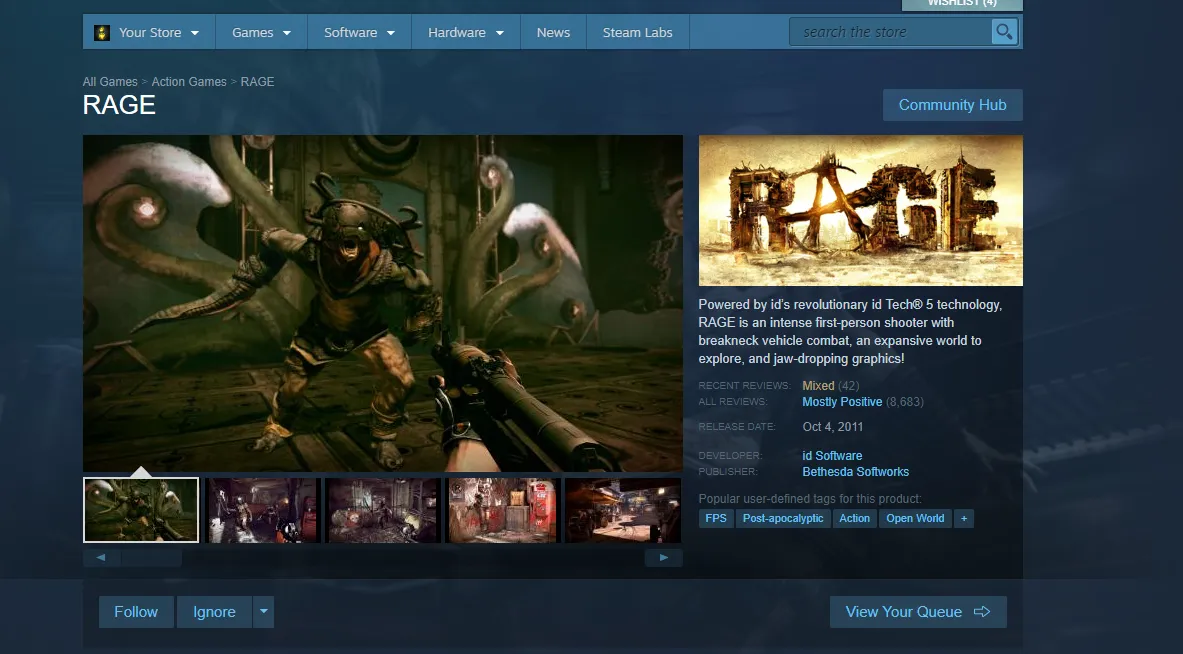Open the All Games breadcrumb link
Viewport: 1183px width, 654px height.
[110, 81]
